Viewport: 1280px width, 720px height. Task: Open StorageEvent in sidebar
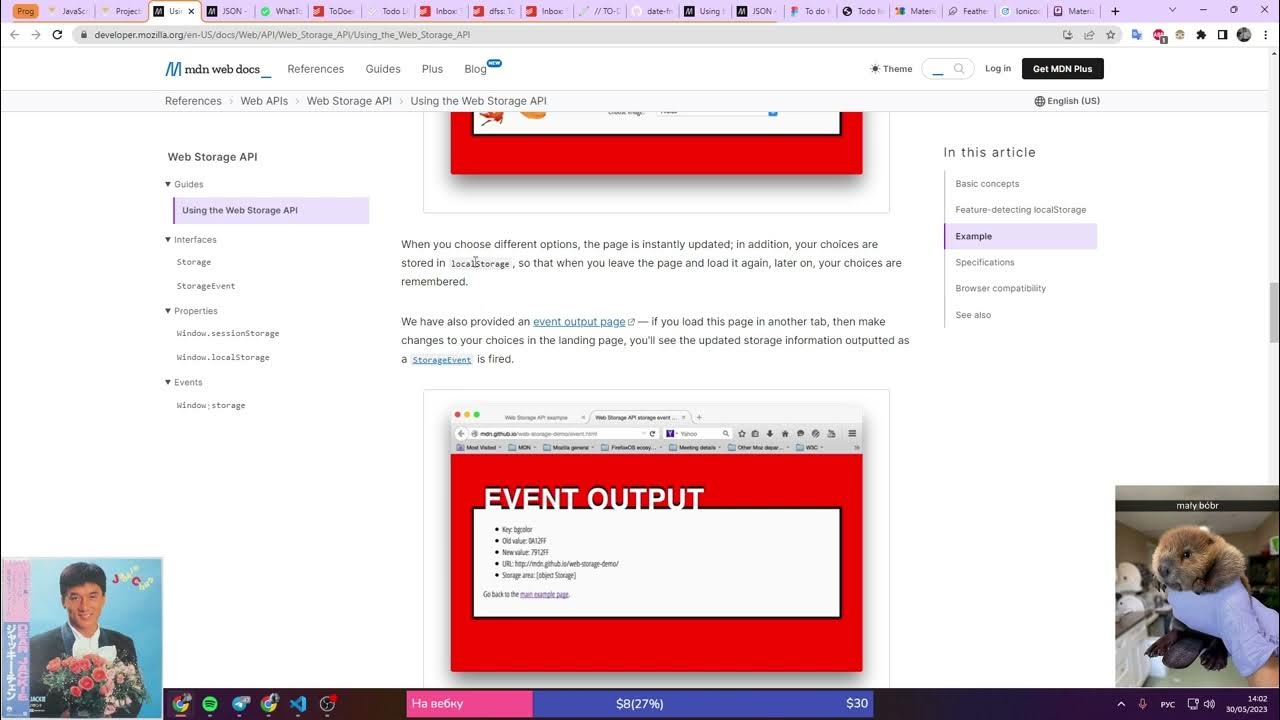pyautogui.click(x=206, y=286)
